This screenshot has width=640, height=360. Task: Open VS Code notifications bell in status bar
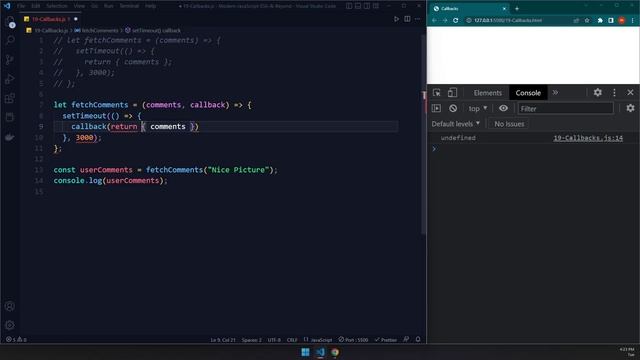[x=418, y=340]
